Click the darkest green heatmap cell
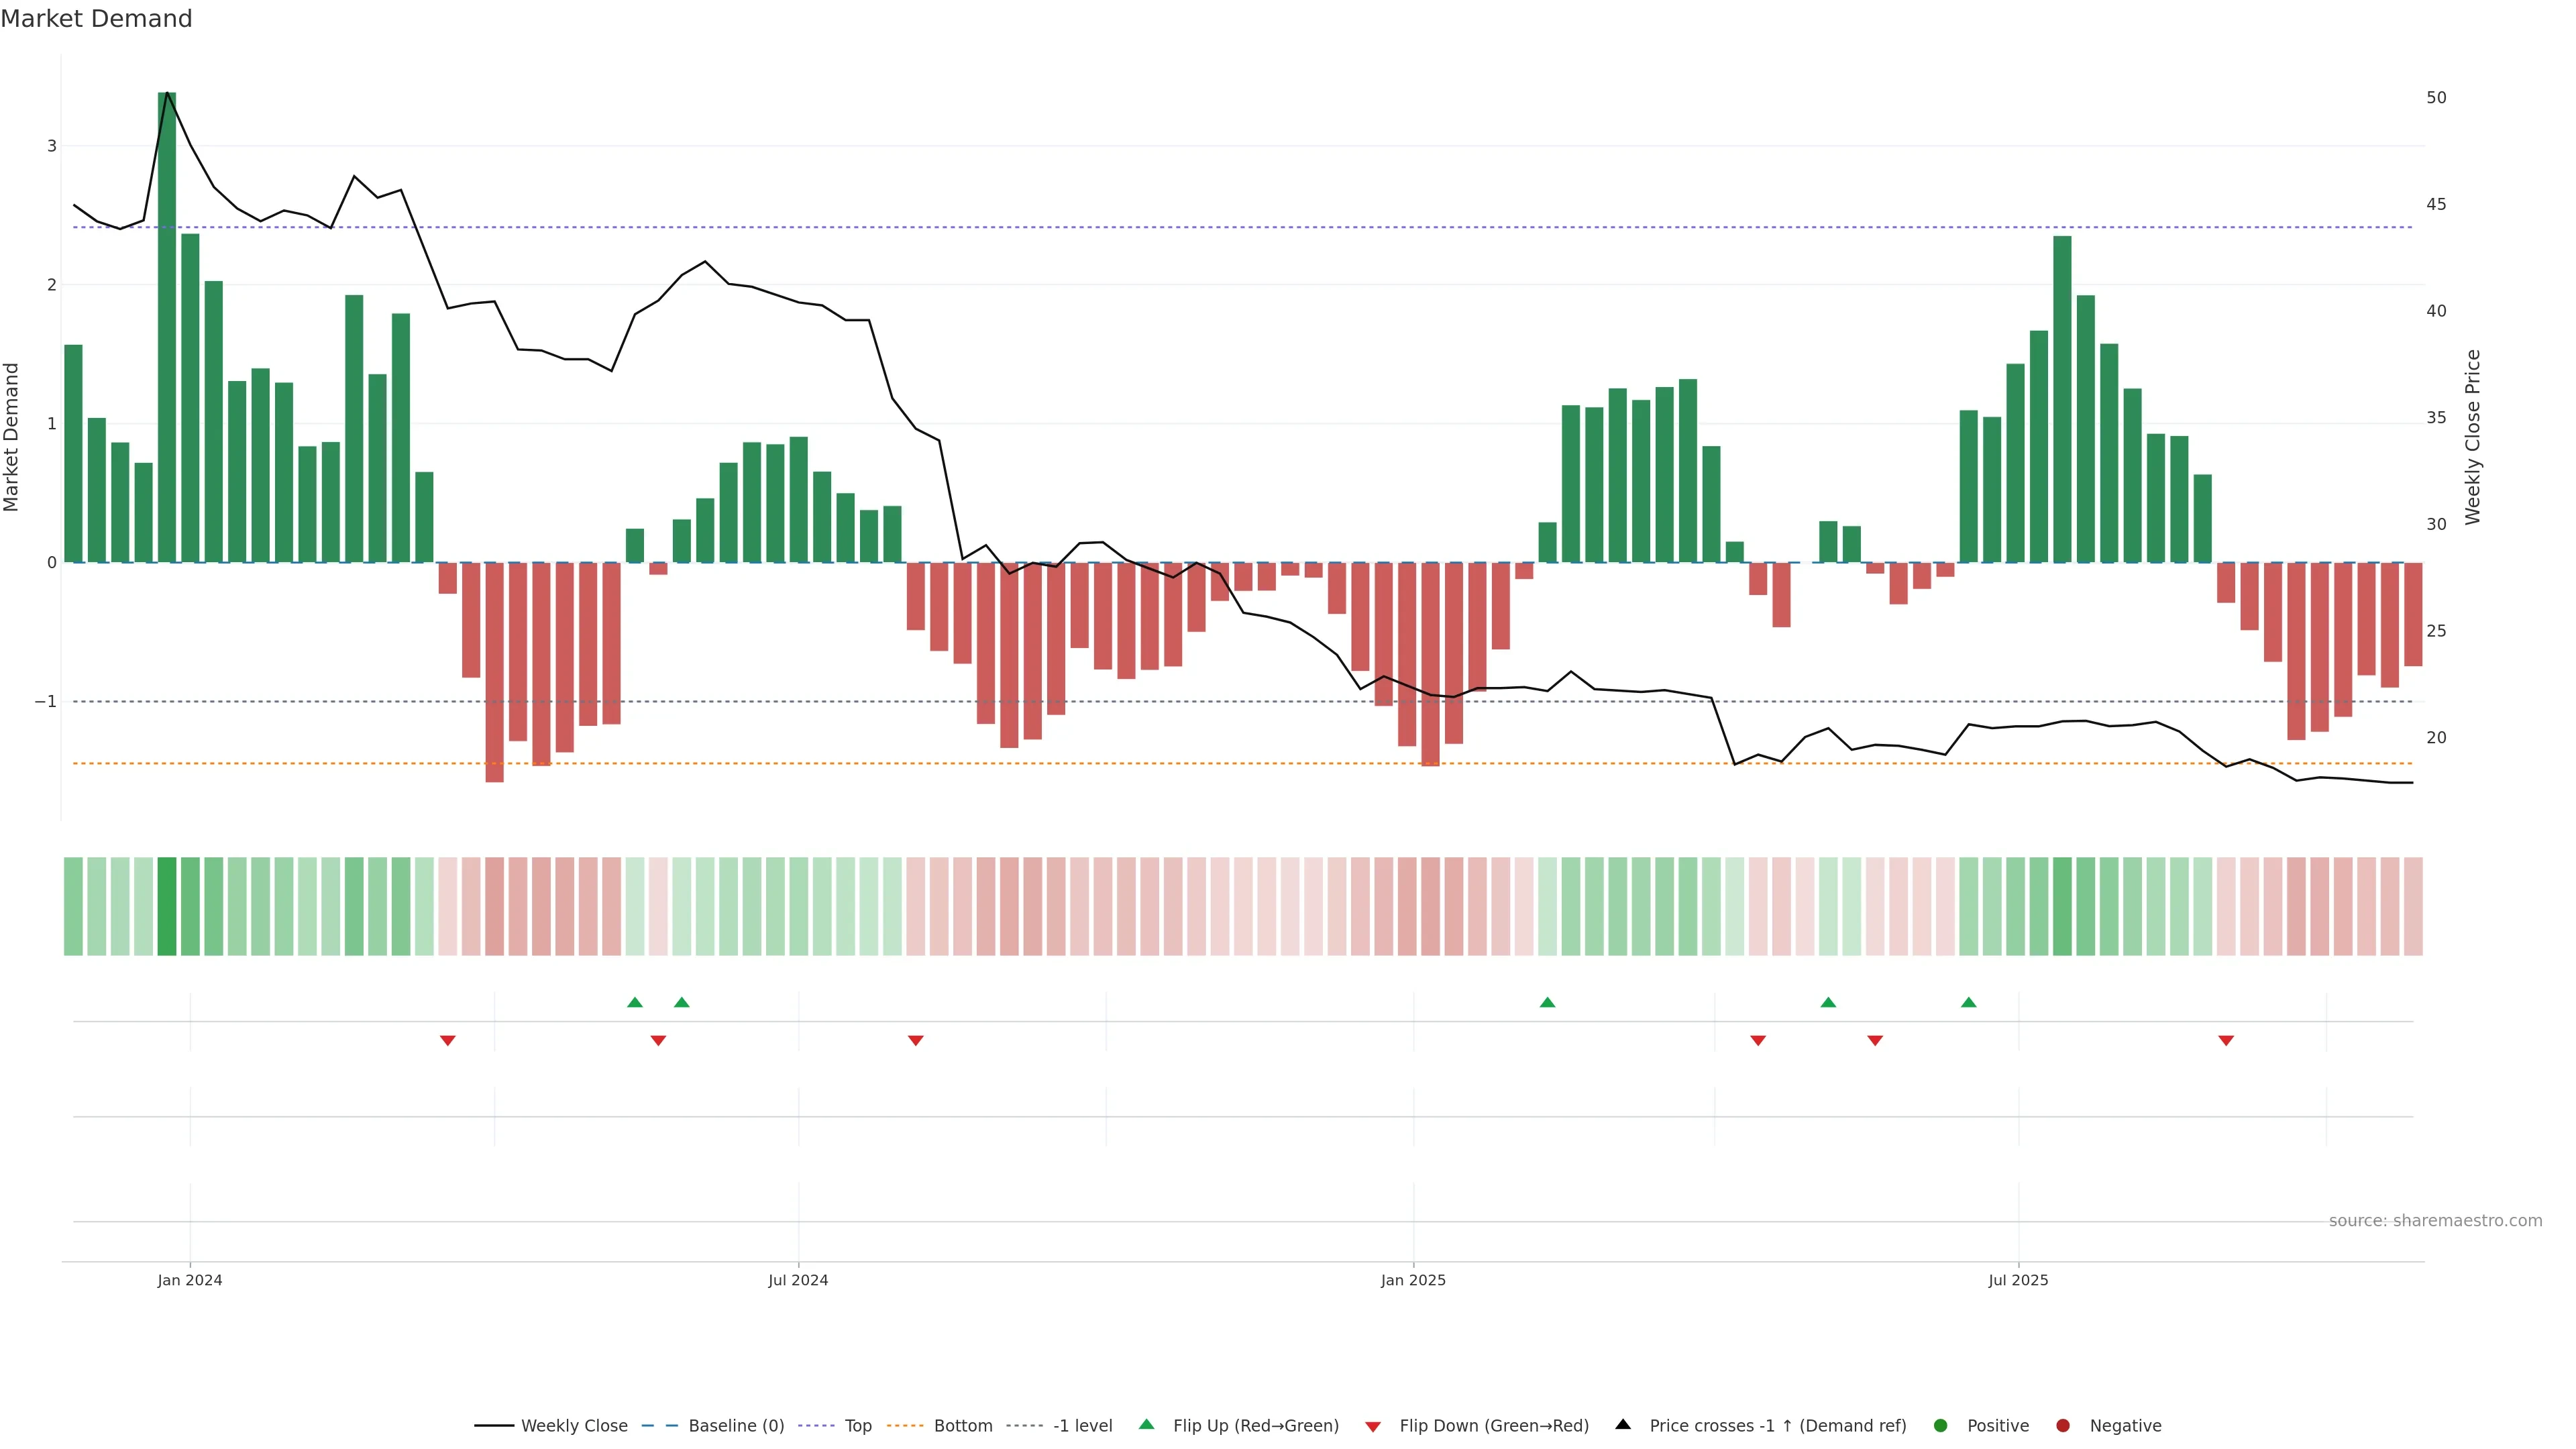 click(x=167, y=906)
